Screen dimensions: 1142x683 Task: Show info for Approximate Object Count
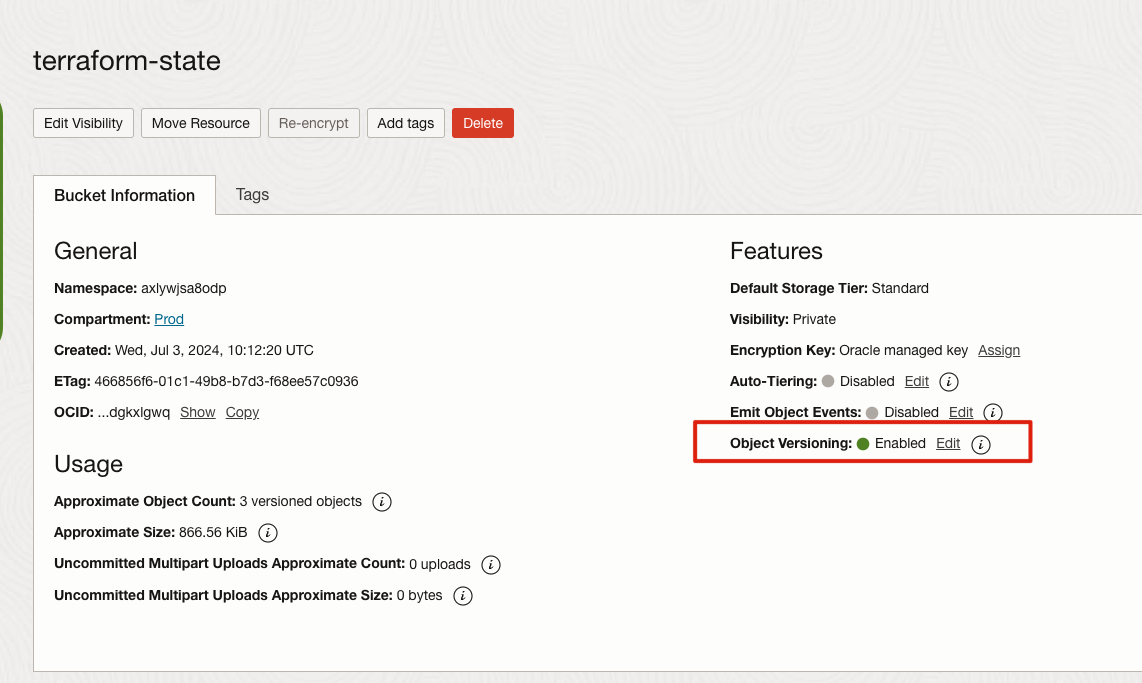coord(382,502)
